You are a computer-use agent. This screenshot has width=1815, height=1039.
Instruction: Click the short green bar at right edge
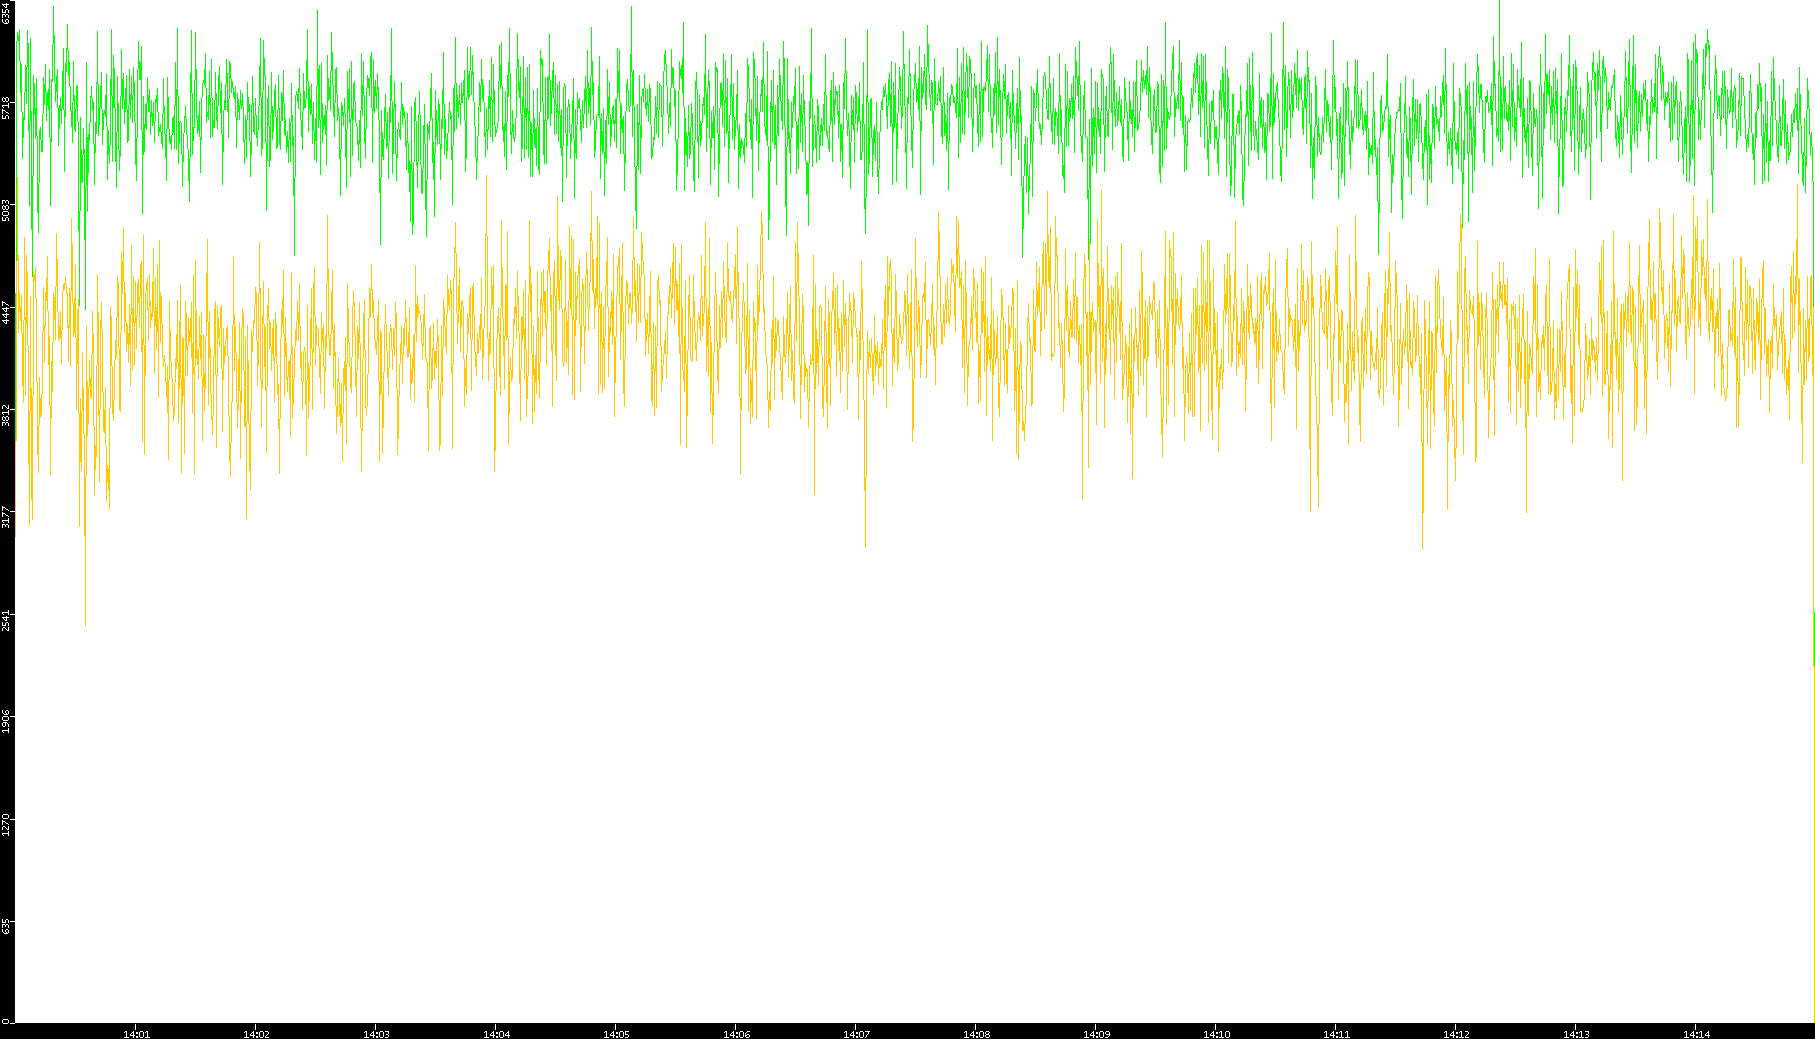[x=1813, y=638]
